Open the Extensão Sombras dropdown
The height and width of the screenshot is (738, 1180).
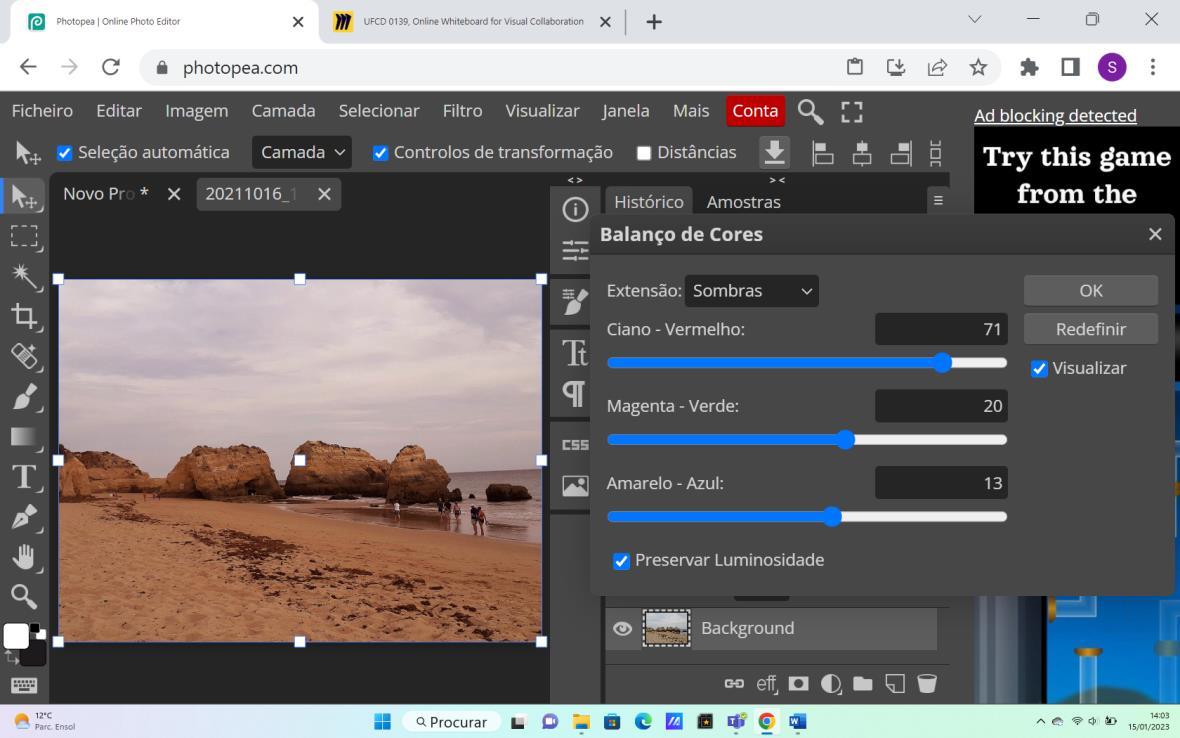coord(752,291)
